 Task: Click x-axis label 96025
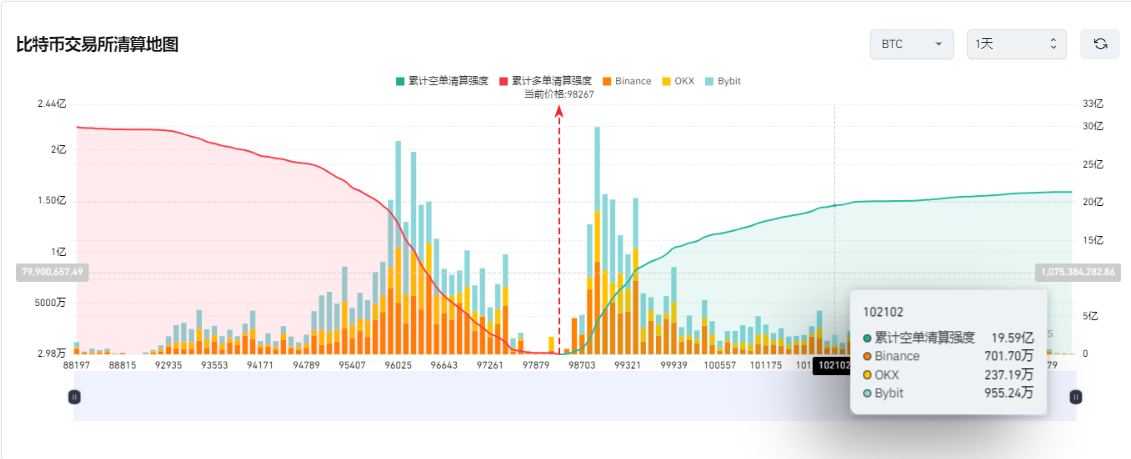pyautogui.click(x=398, y=366)
